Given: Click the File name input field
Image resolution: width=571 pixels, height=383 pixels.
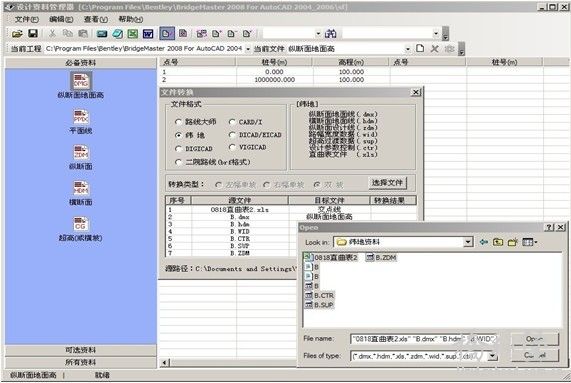Looking at the screenshot, I should (x=423, y=339).
